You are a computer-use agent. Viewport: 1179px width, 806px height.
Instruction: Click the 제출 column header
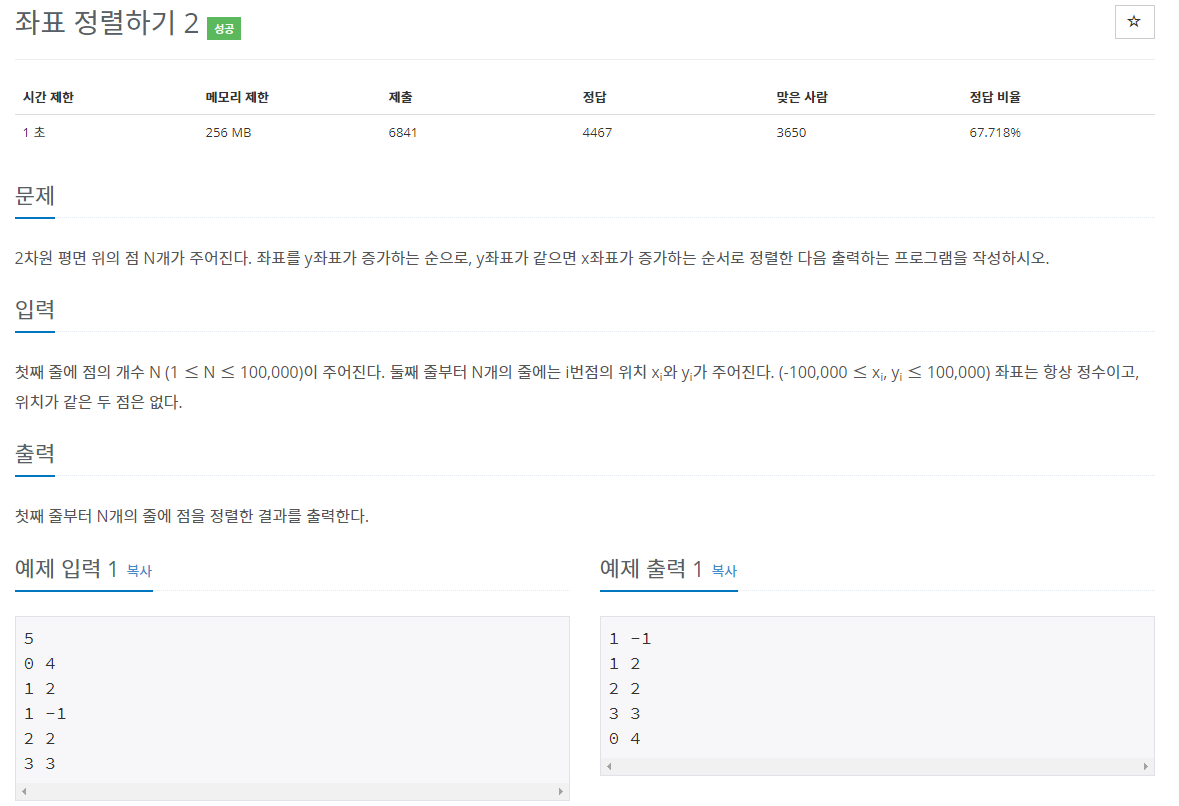(400, 97)
